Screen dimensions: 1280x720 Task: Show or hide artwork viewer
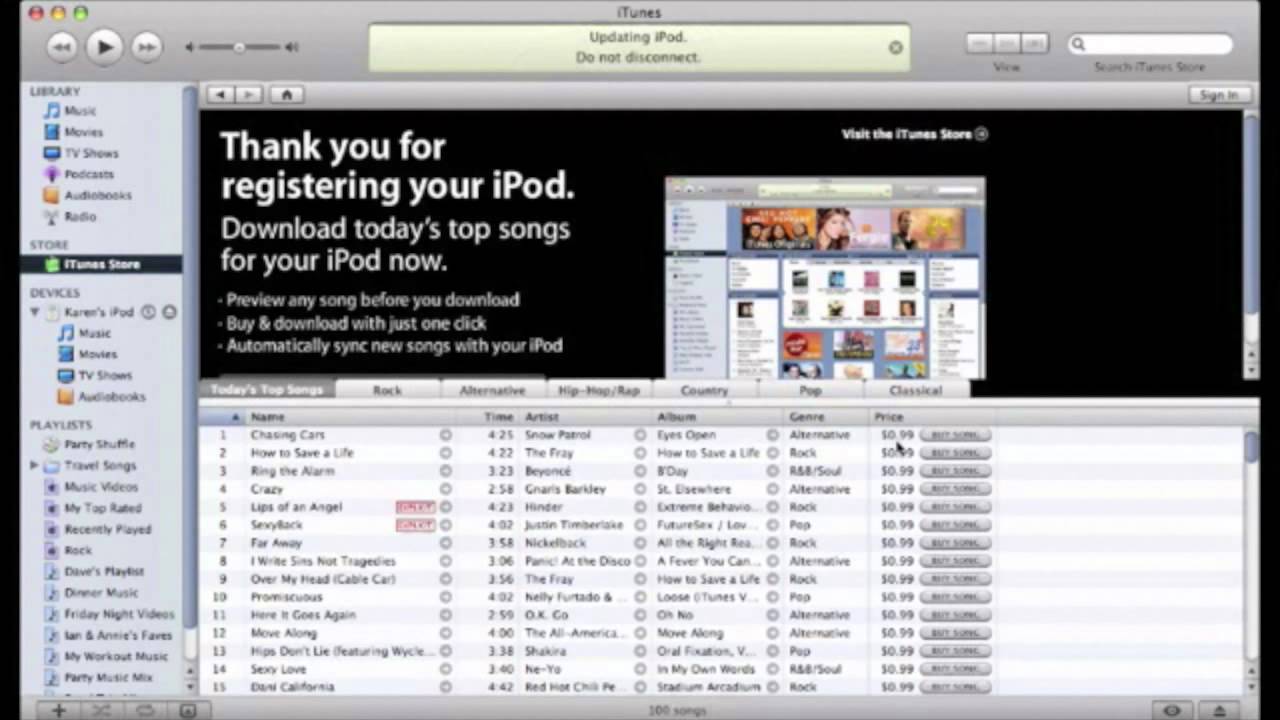pyautogui.click(x=187, y=710)
